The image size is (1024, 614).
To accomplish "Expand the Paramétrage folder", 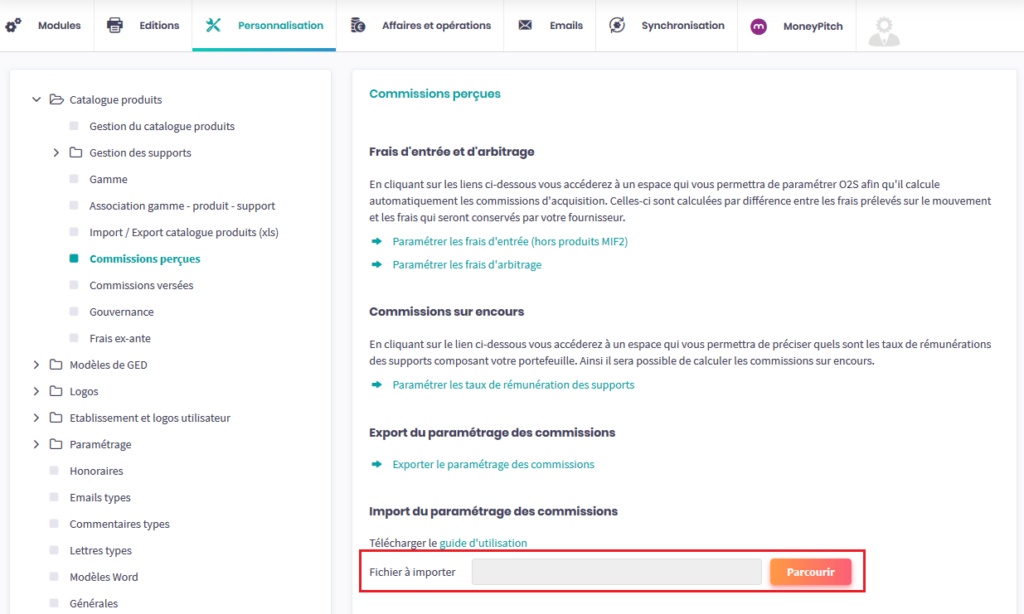I will coord(37,444).
